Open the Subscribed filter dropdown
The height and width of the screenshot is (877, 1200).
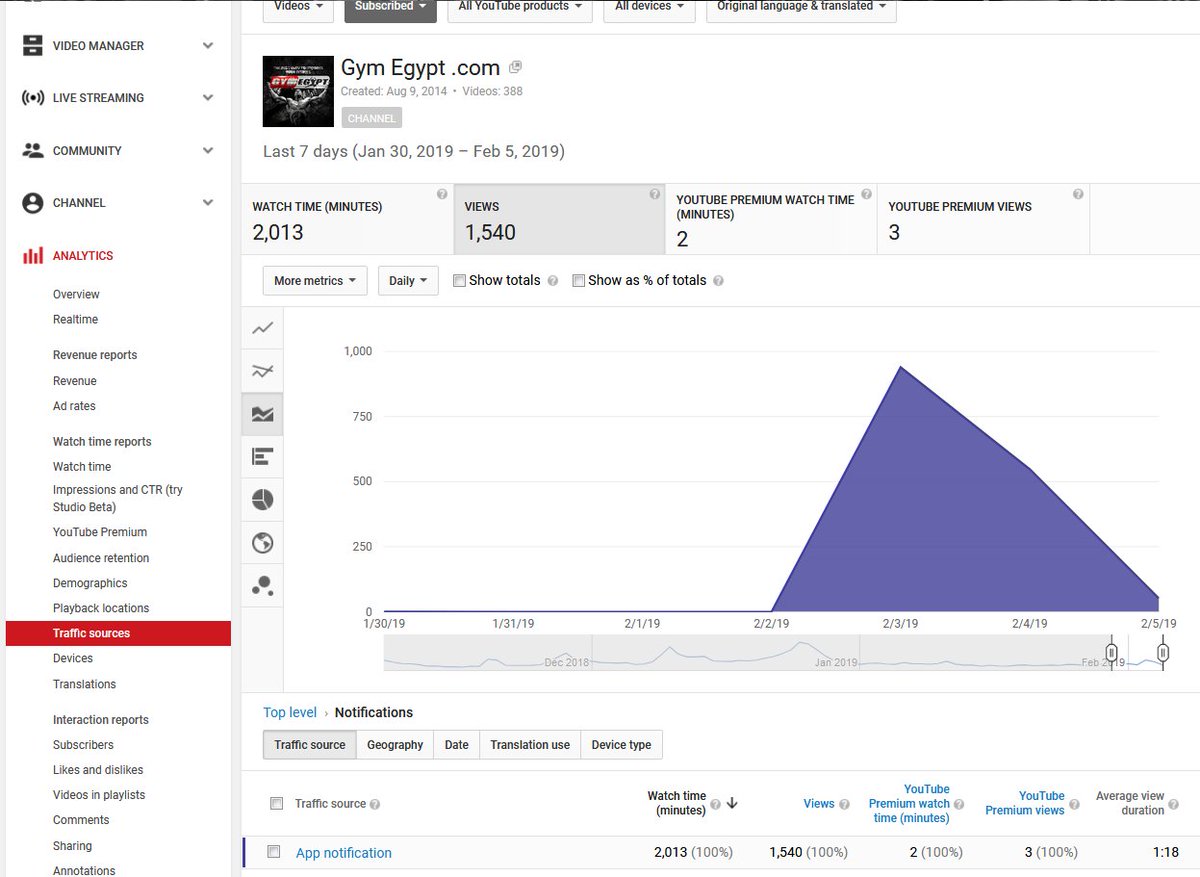click(390, 8)
